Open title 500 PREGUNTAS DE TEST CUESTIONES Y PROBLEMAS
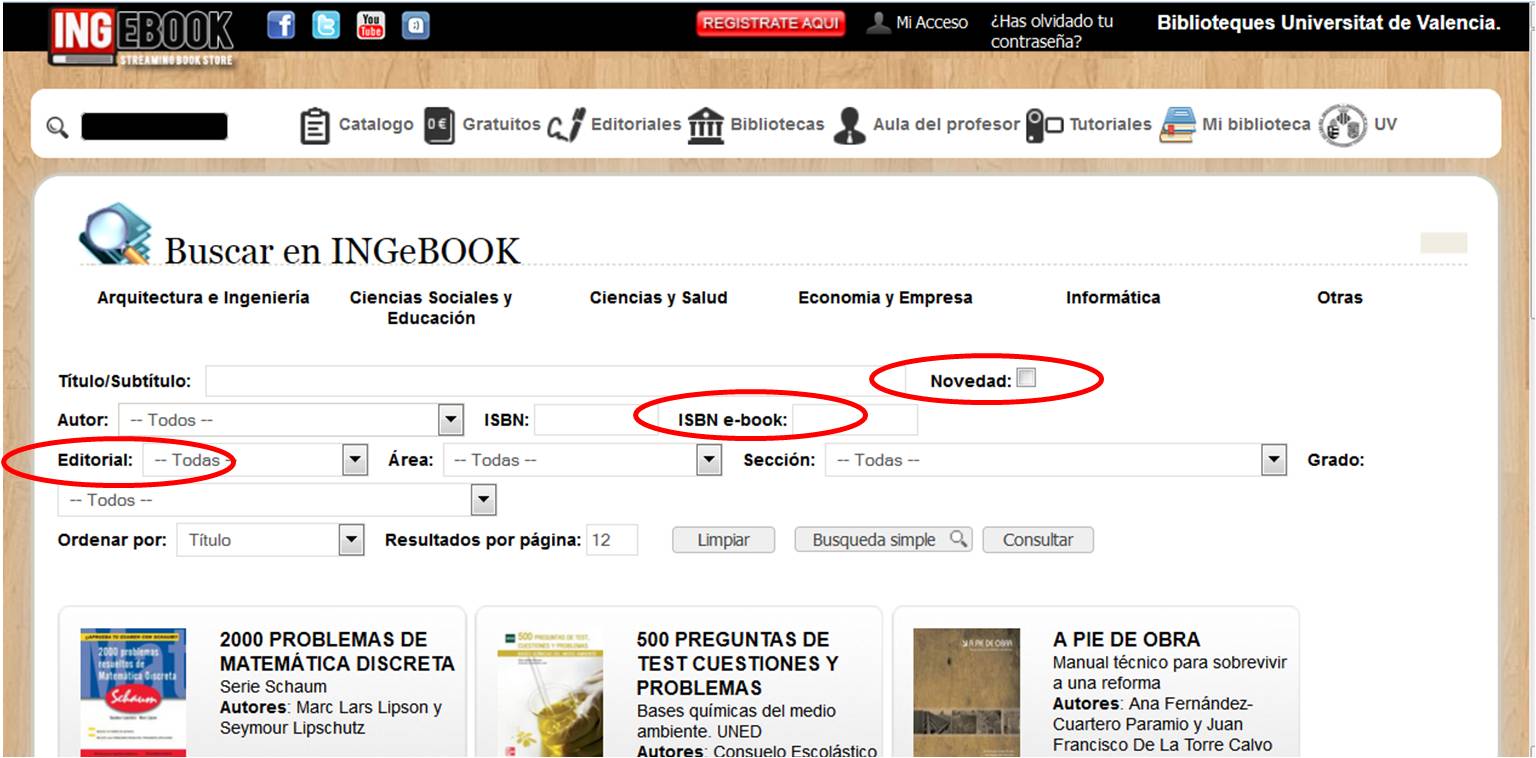1536x758 pixels. point(738,664)
